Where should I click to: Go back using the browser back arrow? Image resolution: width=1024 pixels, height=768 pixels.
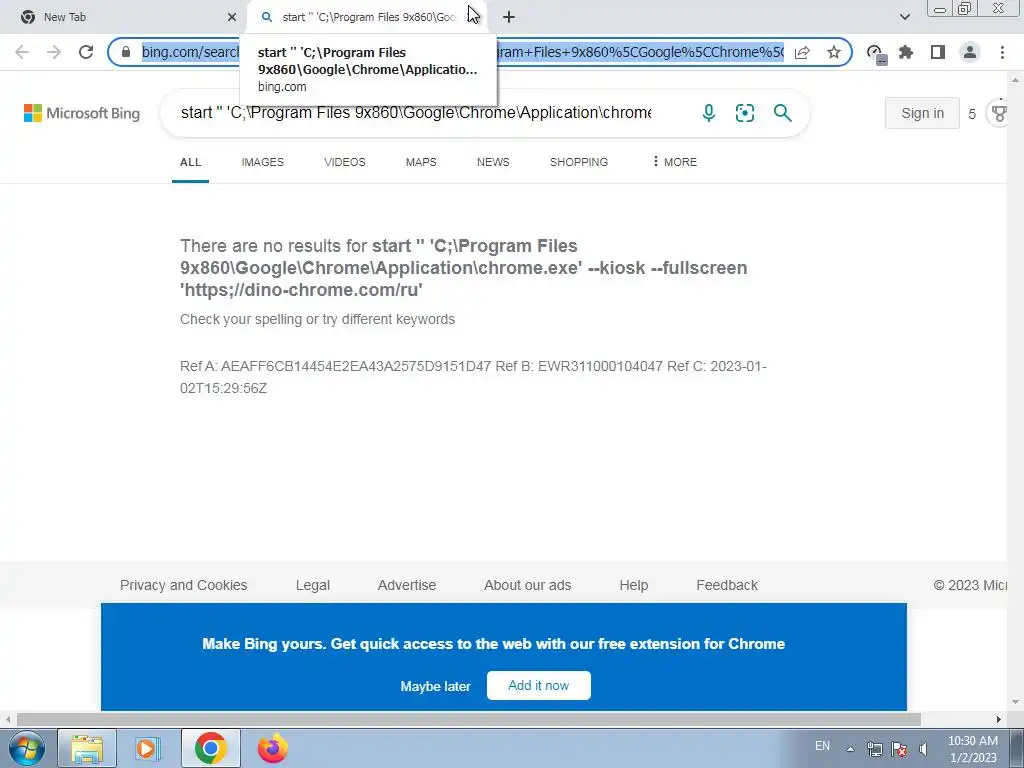coord(22,52)
